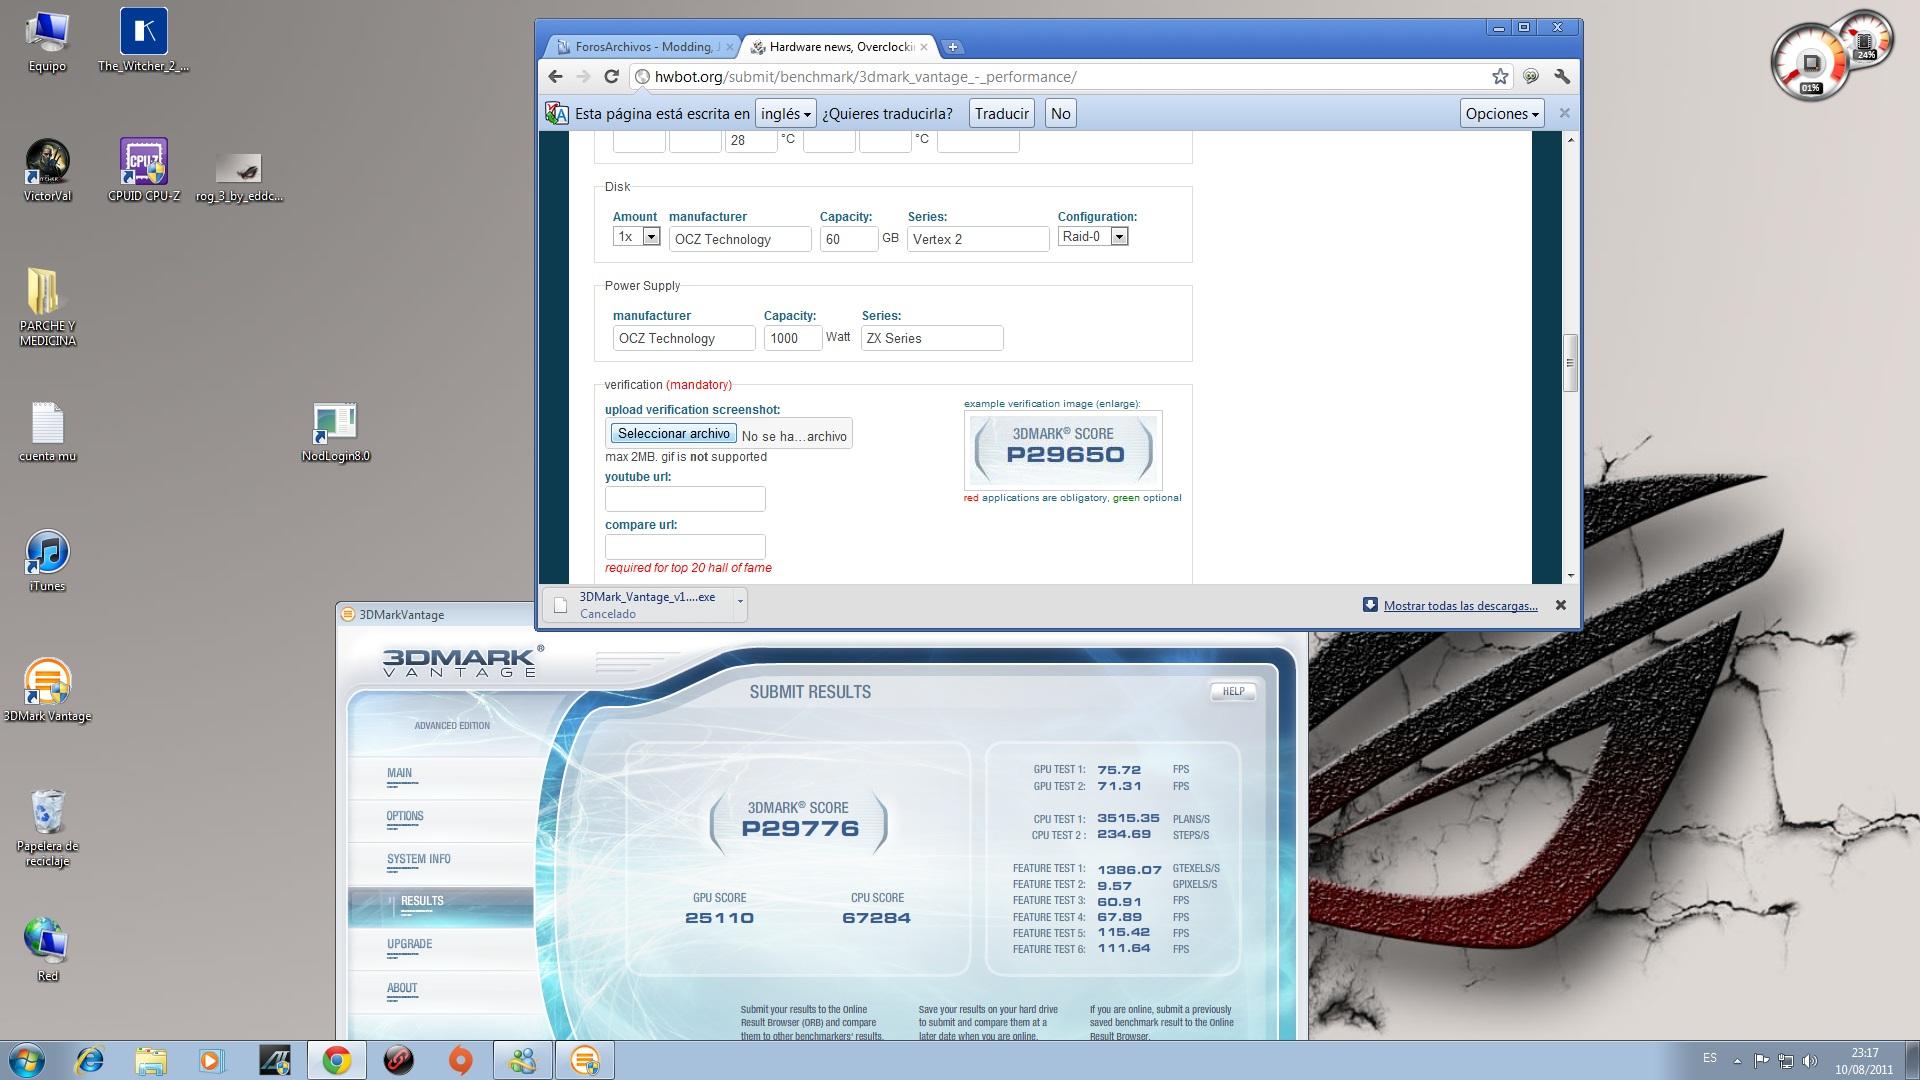Click power supply Capacity 1000 field
Image resolution: width=1920 pixels, height=1080 pixels.
click(792, 338)
